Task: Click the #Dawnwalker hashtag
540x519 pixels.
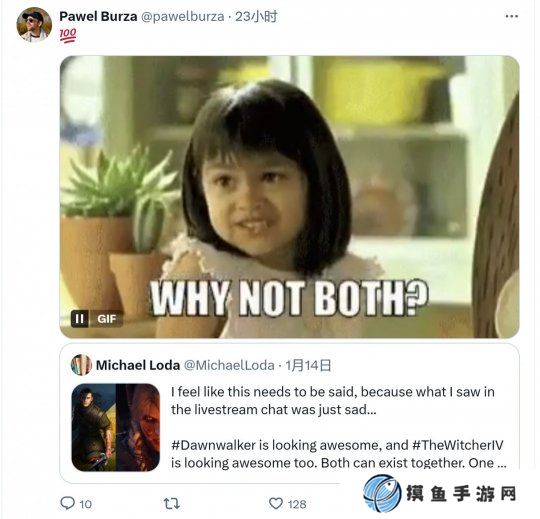Action: coord(214,445)
